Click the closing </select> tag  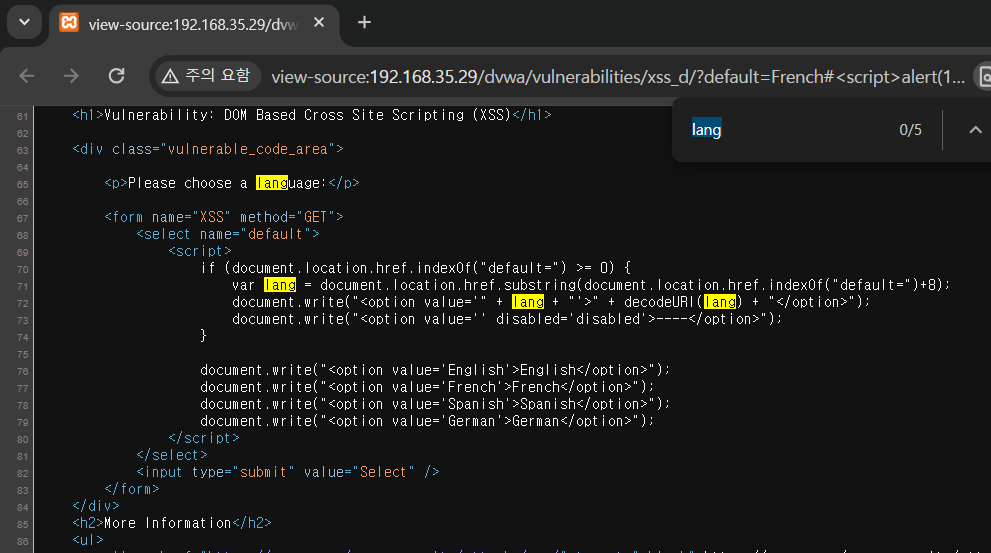(172, 455)
